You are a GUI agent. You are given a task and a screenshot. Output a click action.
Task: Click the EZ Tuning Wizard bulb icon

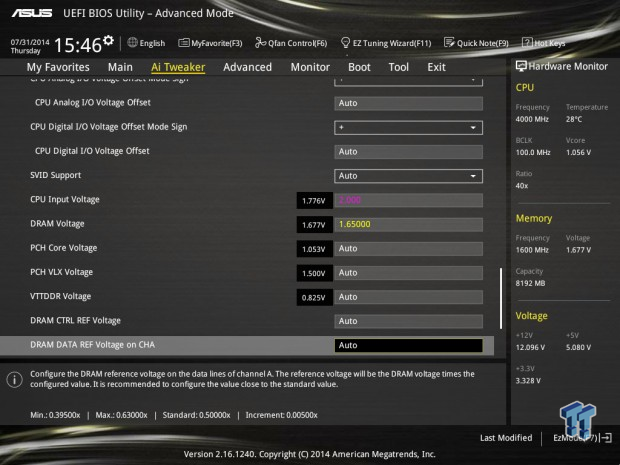click(x=345, y=42)
